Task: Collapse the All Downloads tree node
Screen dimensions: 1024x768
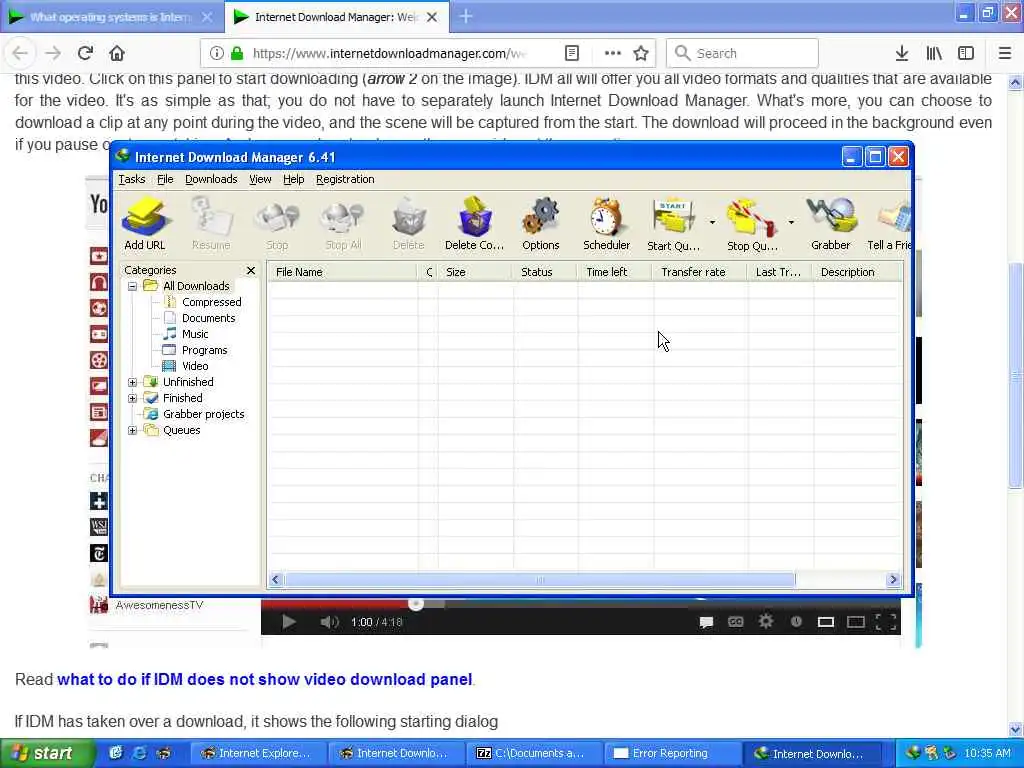Action: click(x=133, y=286)
